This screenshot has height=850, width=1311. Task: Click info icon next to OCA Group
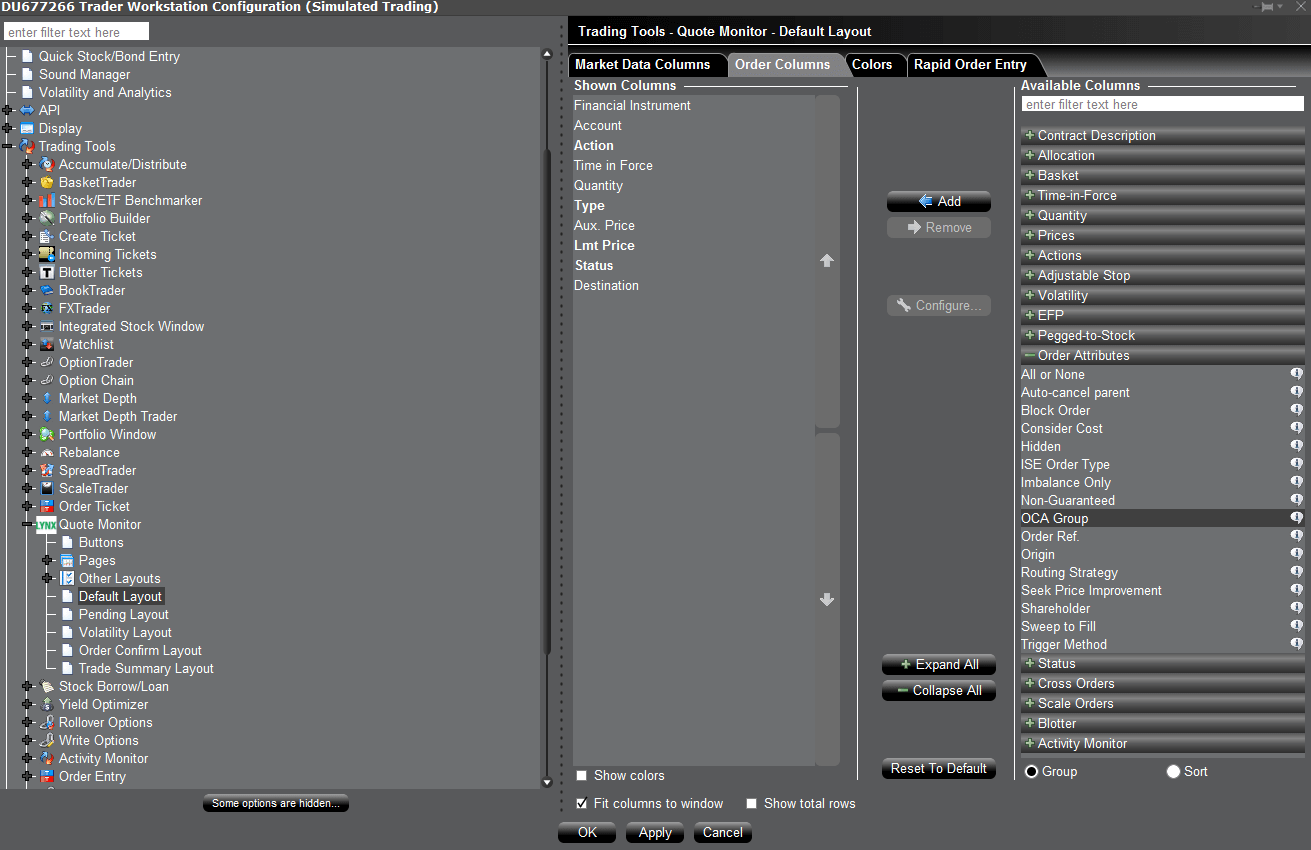point(1296,518)
